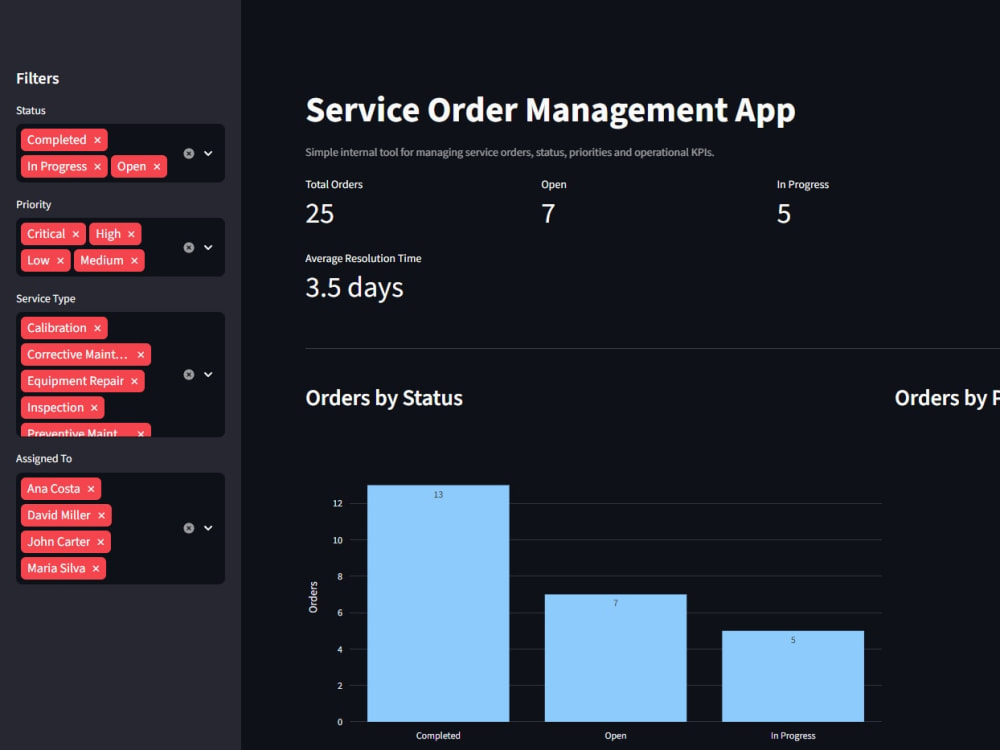
Task: Remove the In Progress status tag
Action: (97, 166)
